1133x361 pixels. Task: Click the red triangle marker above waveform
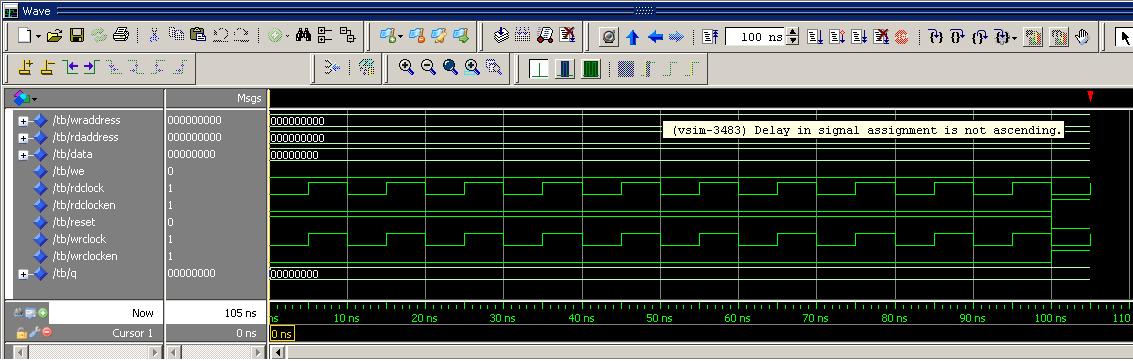pyautogui.click(x=1090, y=97)
